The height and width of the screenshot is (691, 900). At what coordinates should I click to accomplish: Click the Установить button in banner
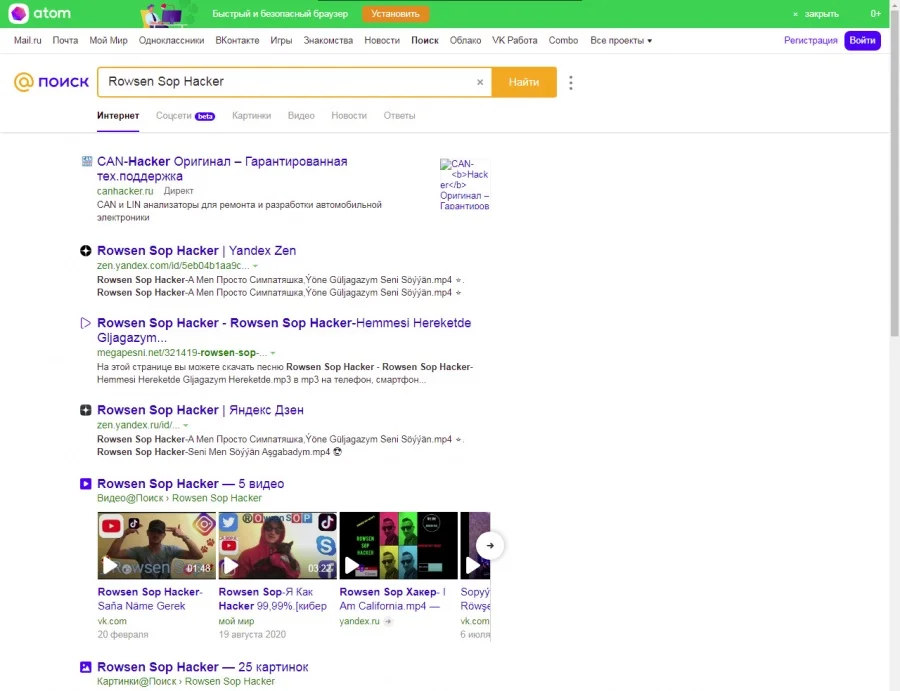[x=395, y=14]
